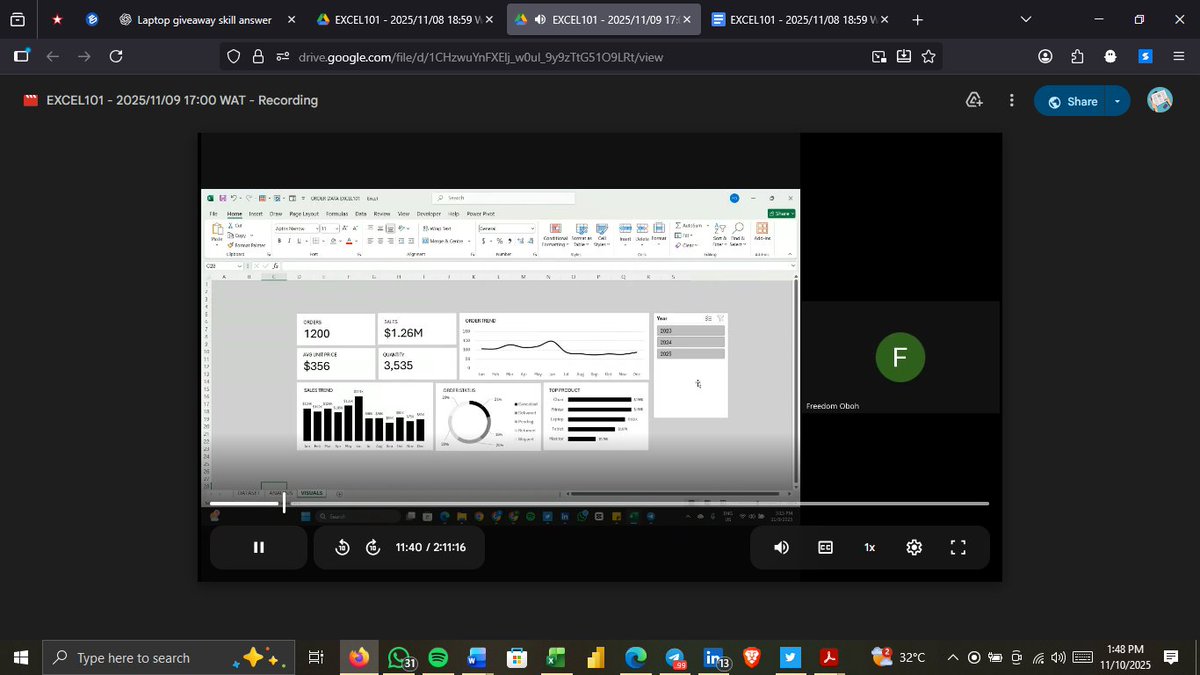Open Adobe Acrobat from the taskbar

829,658
